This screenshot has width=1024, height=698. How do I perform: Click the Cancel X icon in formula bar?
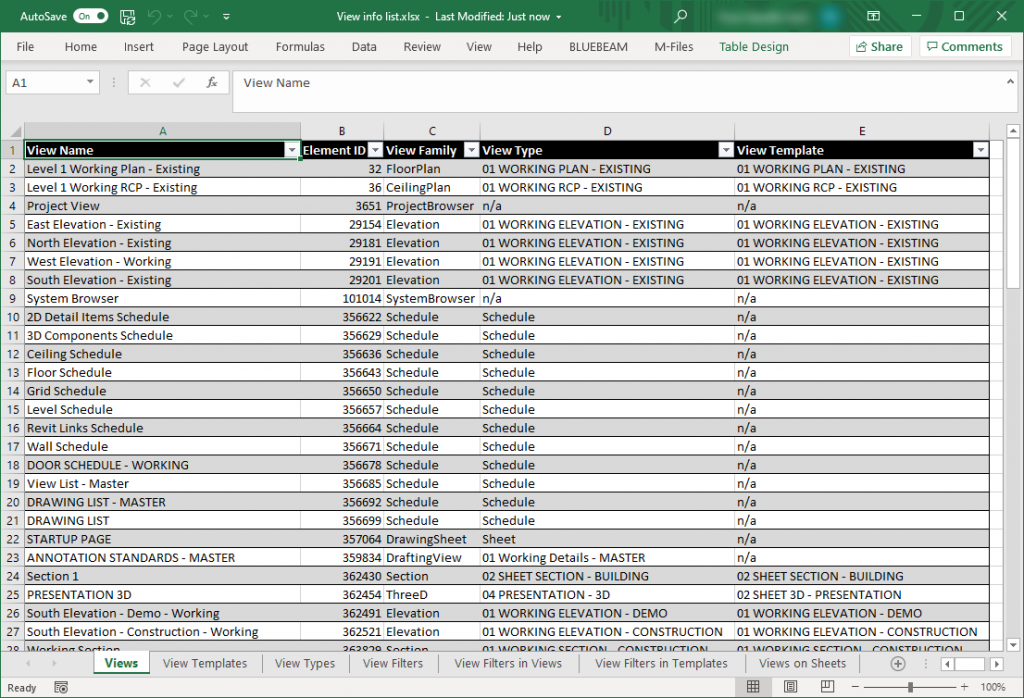145,83
